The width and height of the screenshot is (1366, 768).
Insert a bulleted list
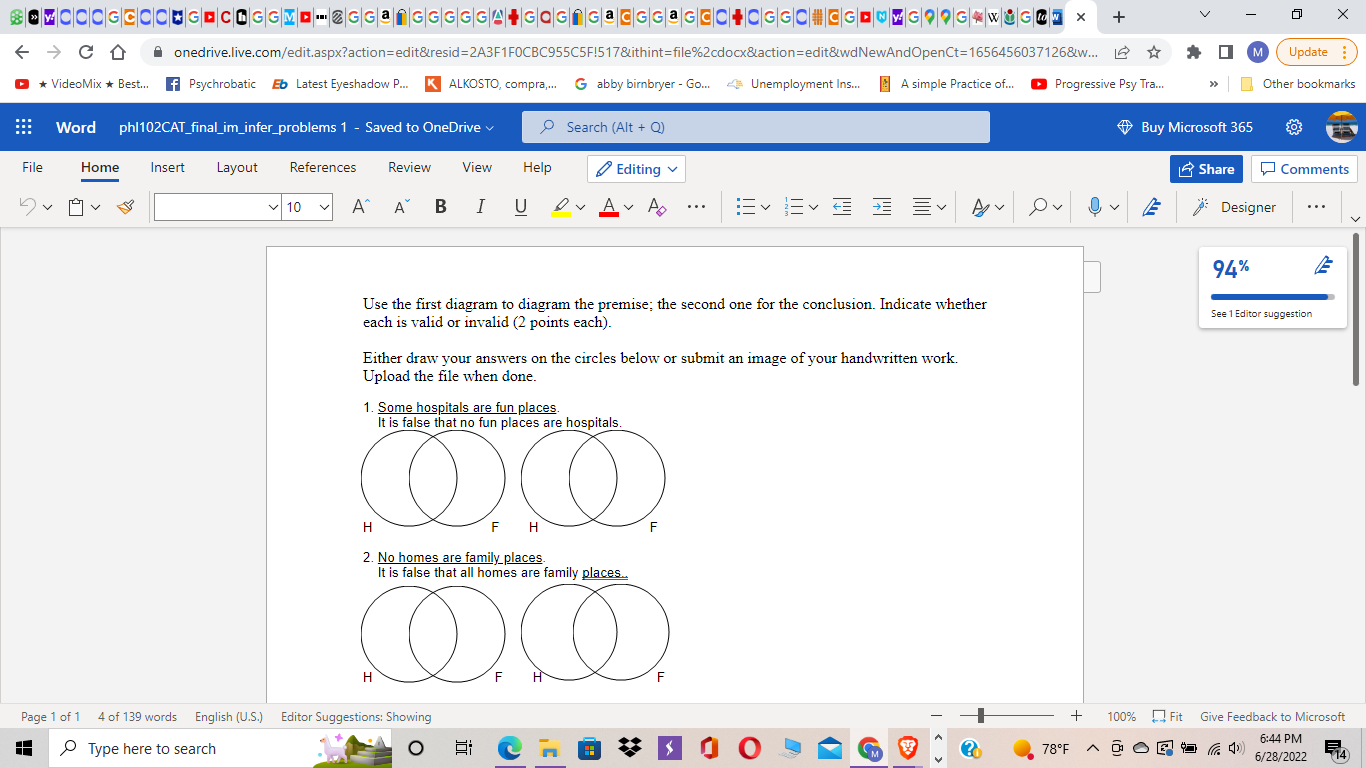745,207
